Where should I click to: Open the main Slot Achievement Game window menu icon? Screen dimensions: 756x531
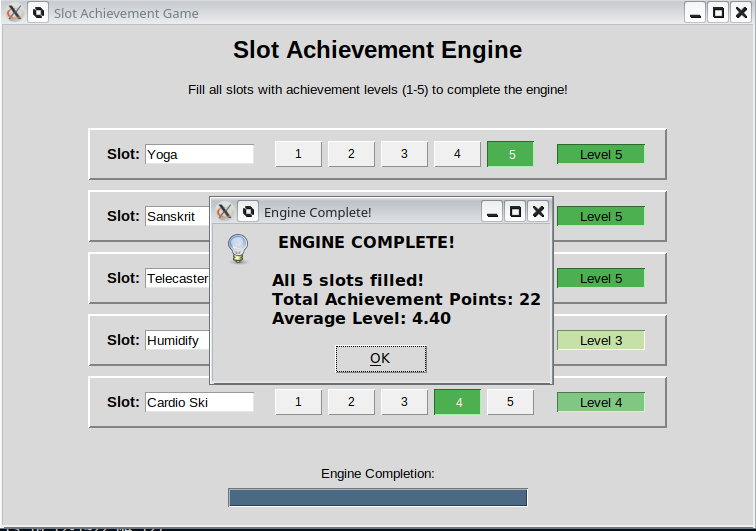point(14,13)
